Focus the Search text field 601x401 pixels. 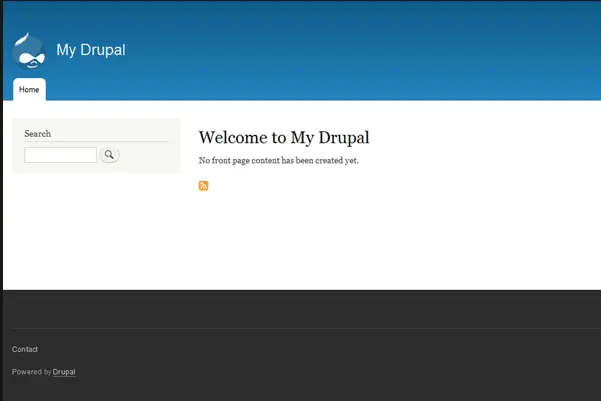[x=60, y=155]
